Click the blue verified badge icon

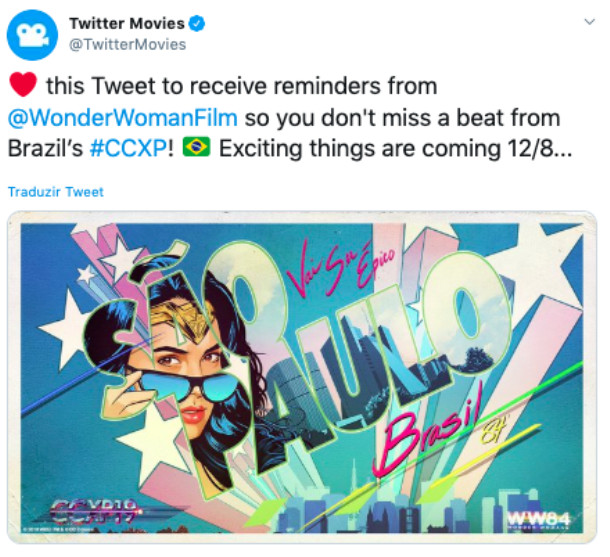point(197,24)
